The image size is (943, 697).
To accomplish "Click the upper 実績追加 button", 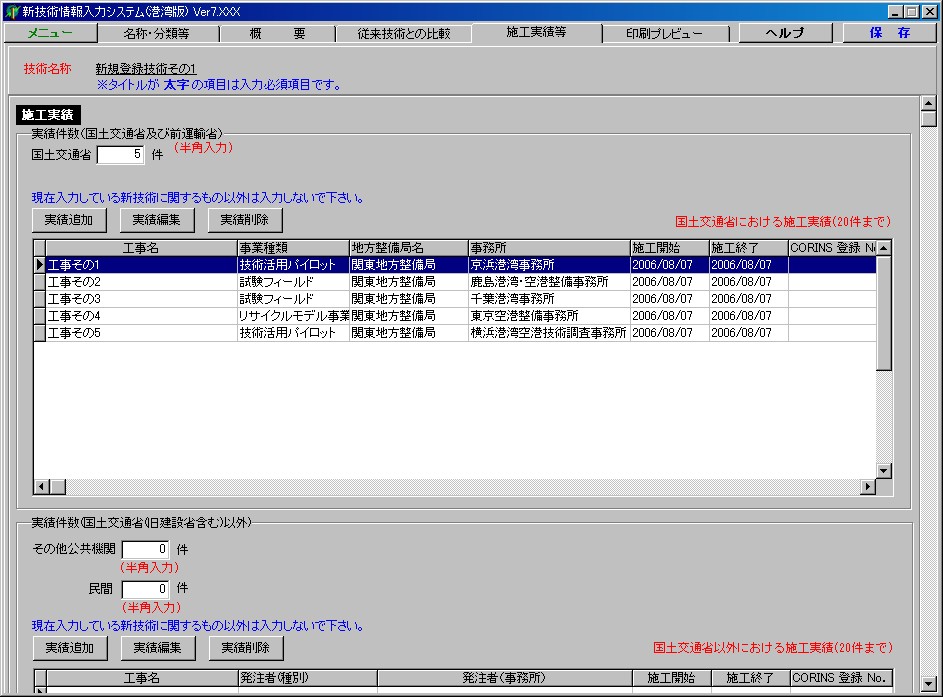I will pos(69,220).
